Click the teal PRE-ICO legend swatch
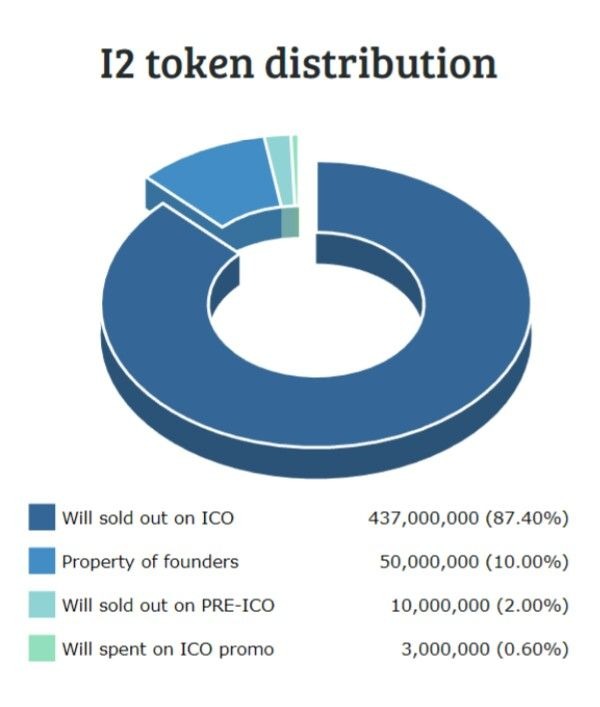The image size is (600, 707). [x=42, y=605]
